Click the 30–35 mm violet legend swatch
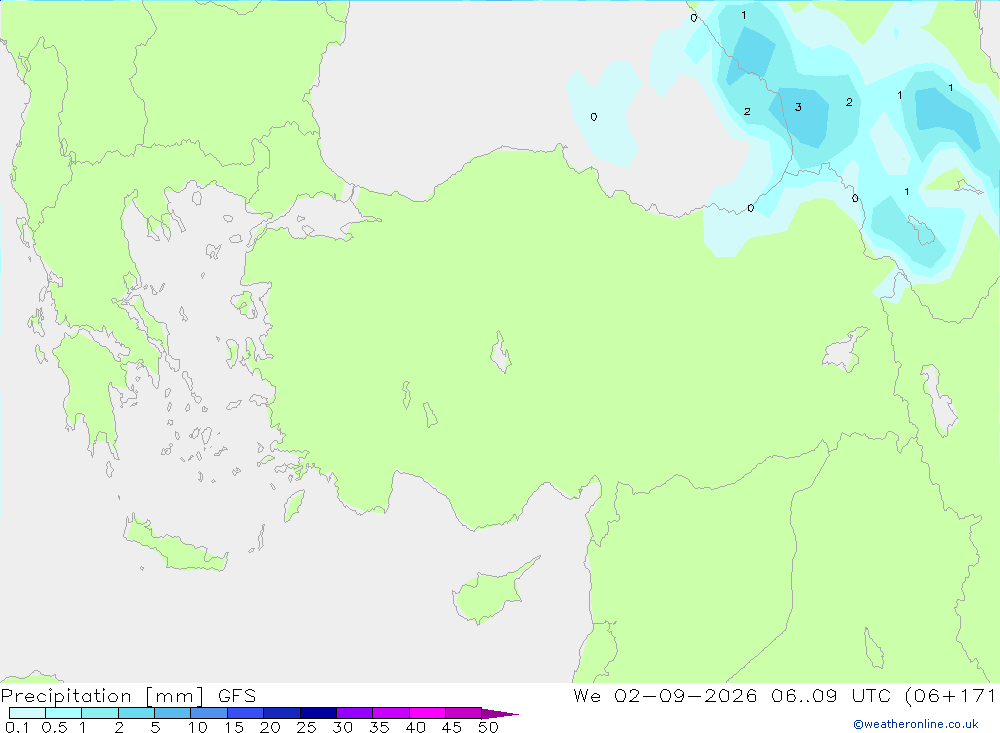 pos(354,713)
